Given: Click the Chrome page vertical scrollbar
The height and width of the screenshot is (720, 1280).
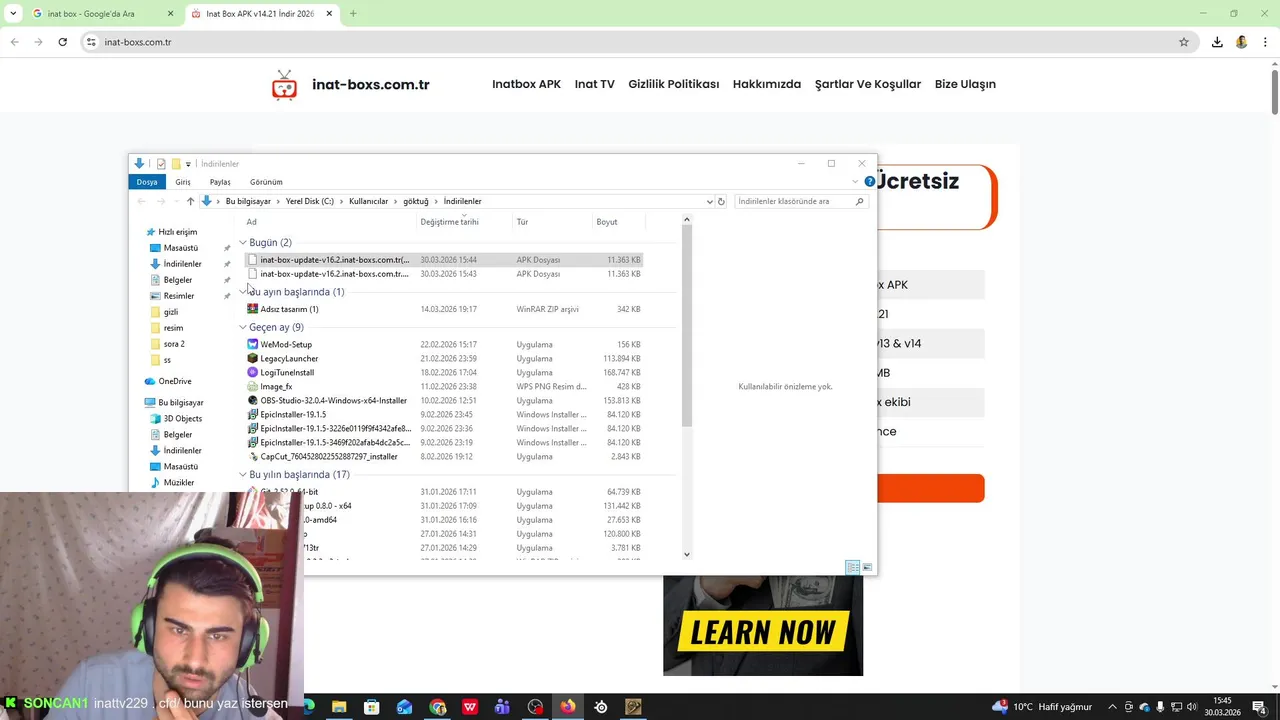Looking at the screenshot, I should tap(1275, 93).
